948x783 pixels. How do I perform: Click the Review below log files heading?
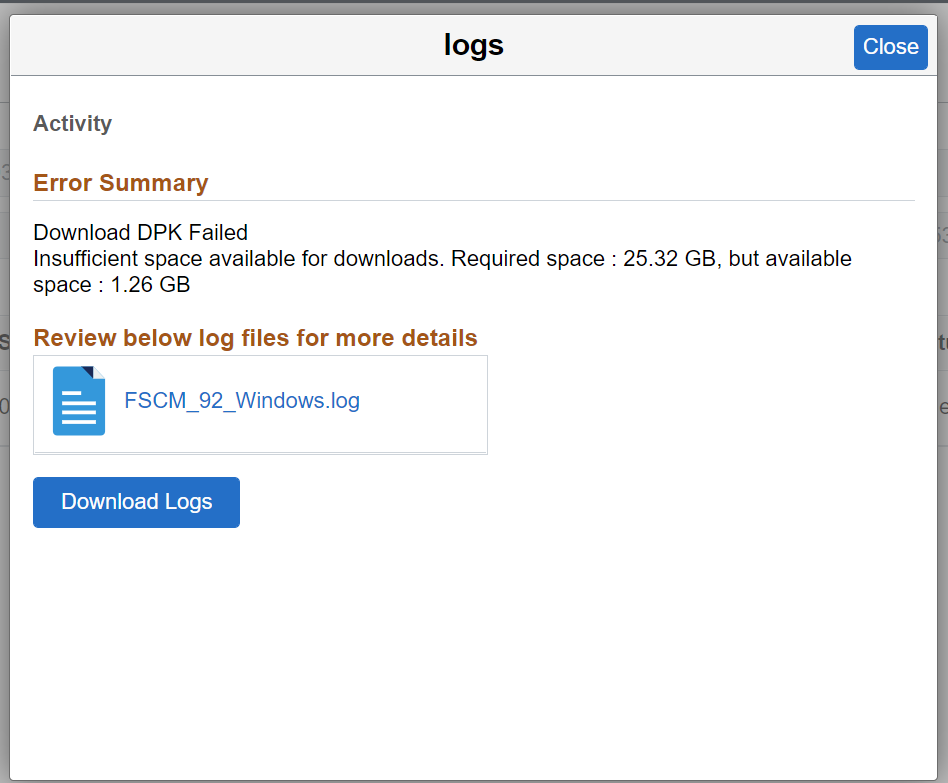(x=255, y=338)
